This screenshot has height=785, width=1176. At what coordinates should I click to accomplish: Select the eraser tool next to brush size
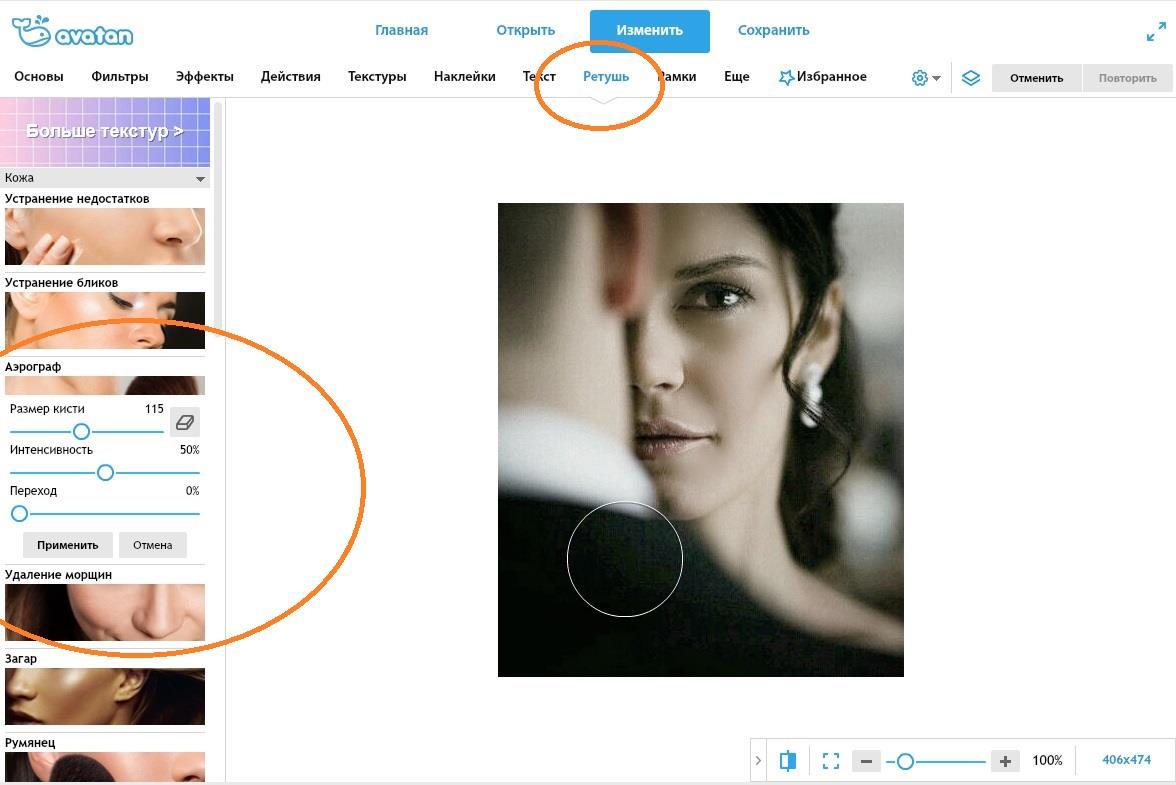coord(184,422)
